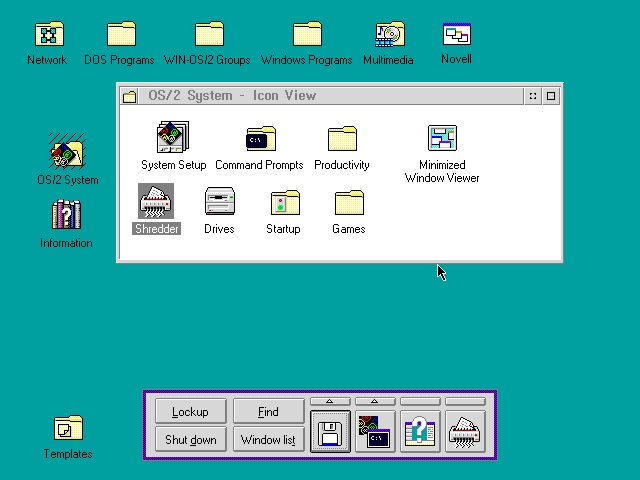
Task: Click the Lockup button
Action: click(191, 411)
